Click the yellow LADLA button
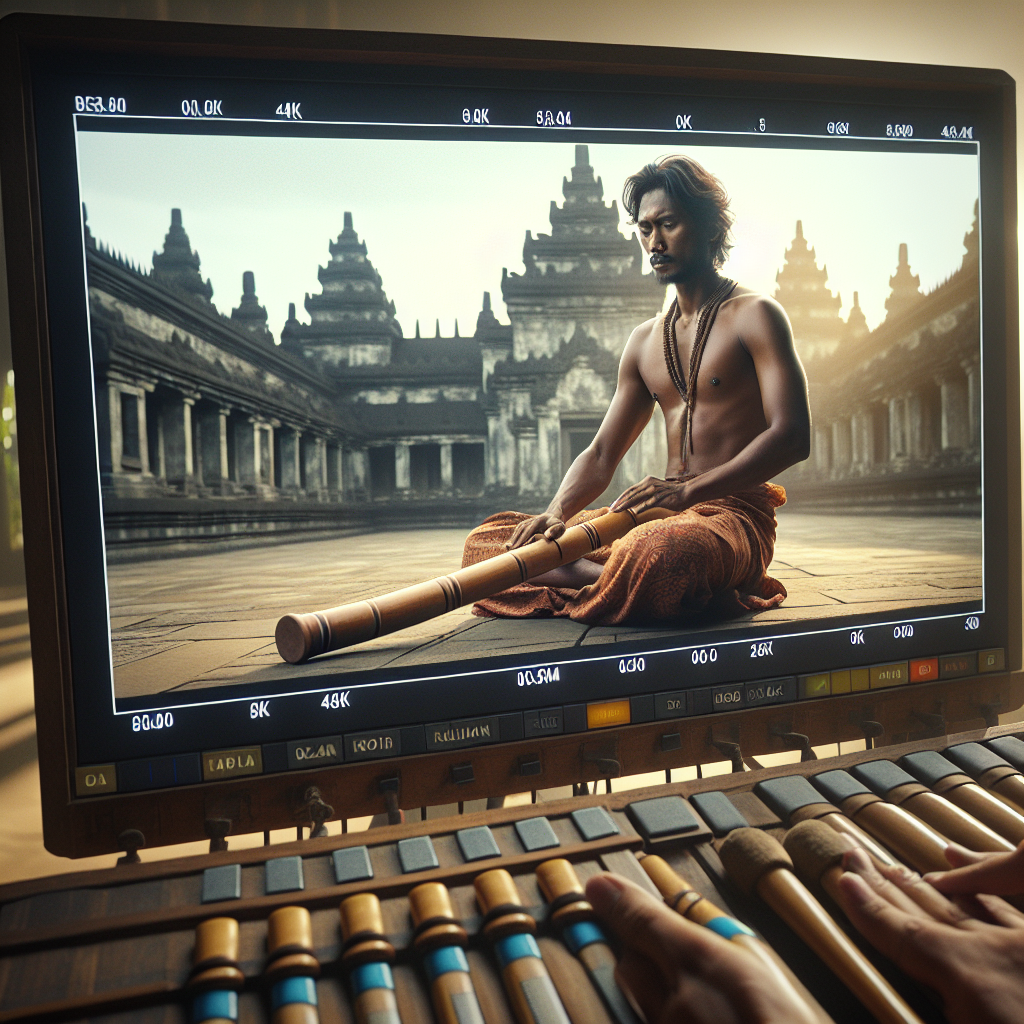1024x1024 pixels. [232, 763]
